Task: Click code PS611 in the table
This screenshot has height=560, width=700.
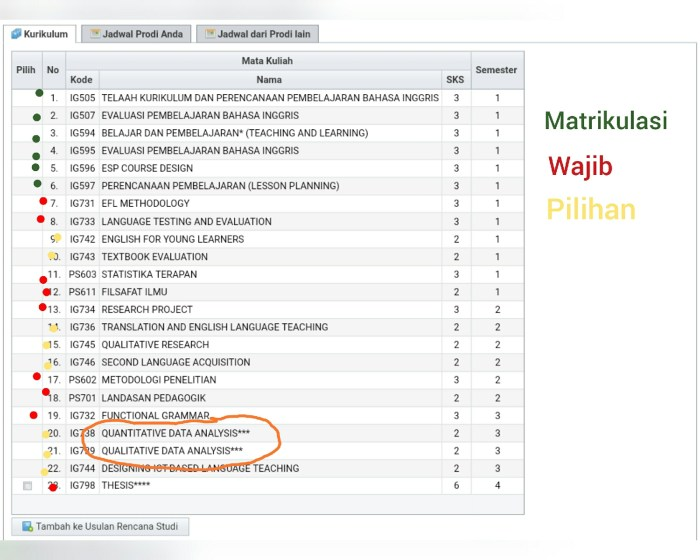Action: [82, 292]
